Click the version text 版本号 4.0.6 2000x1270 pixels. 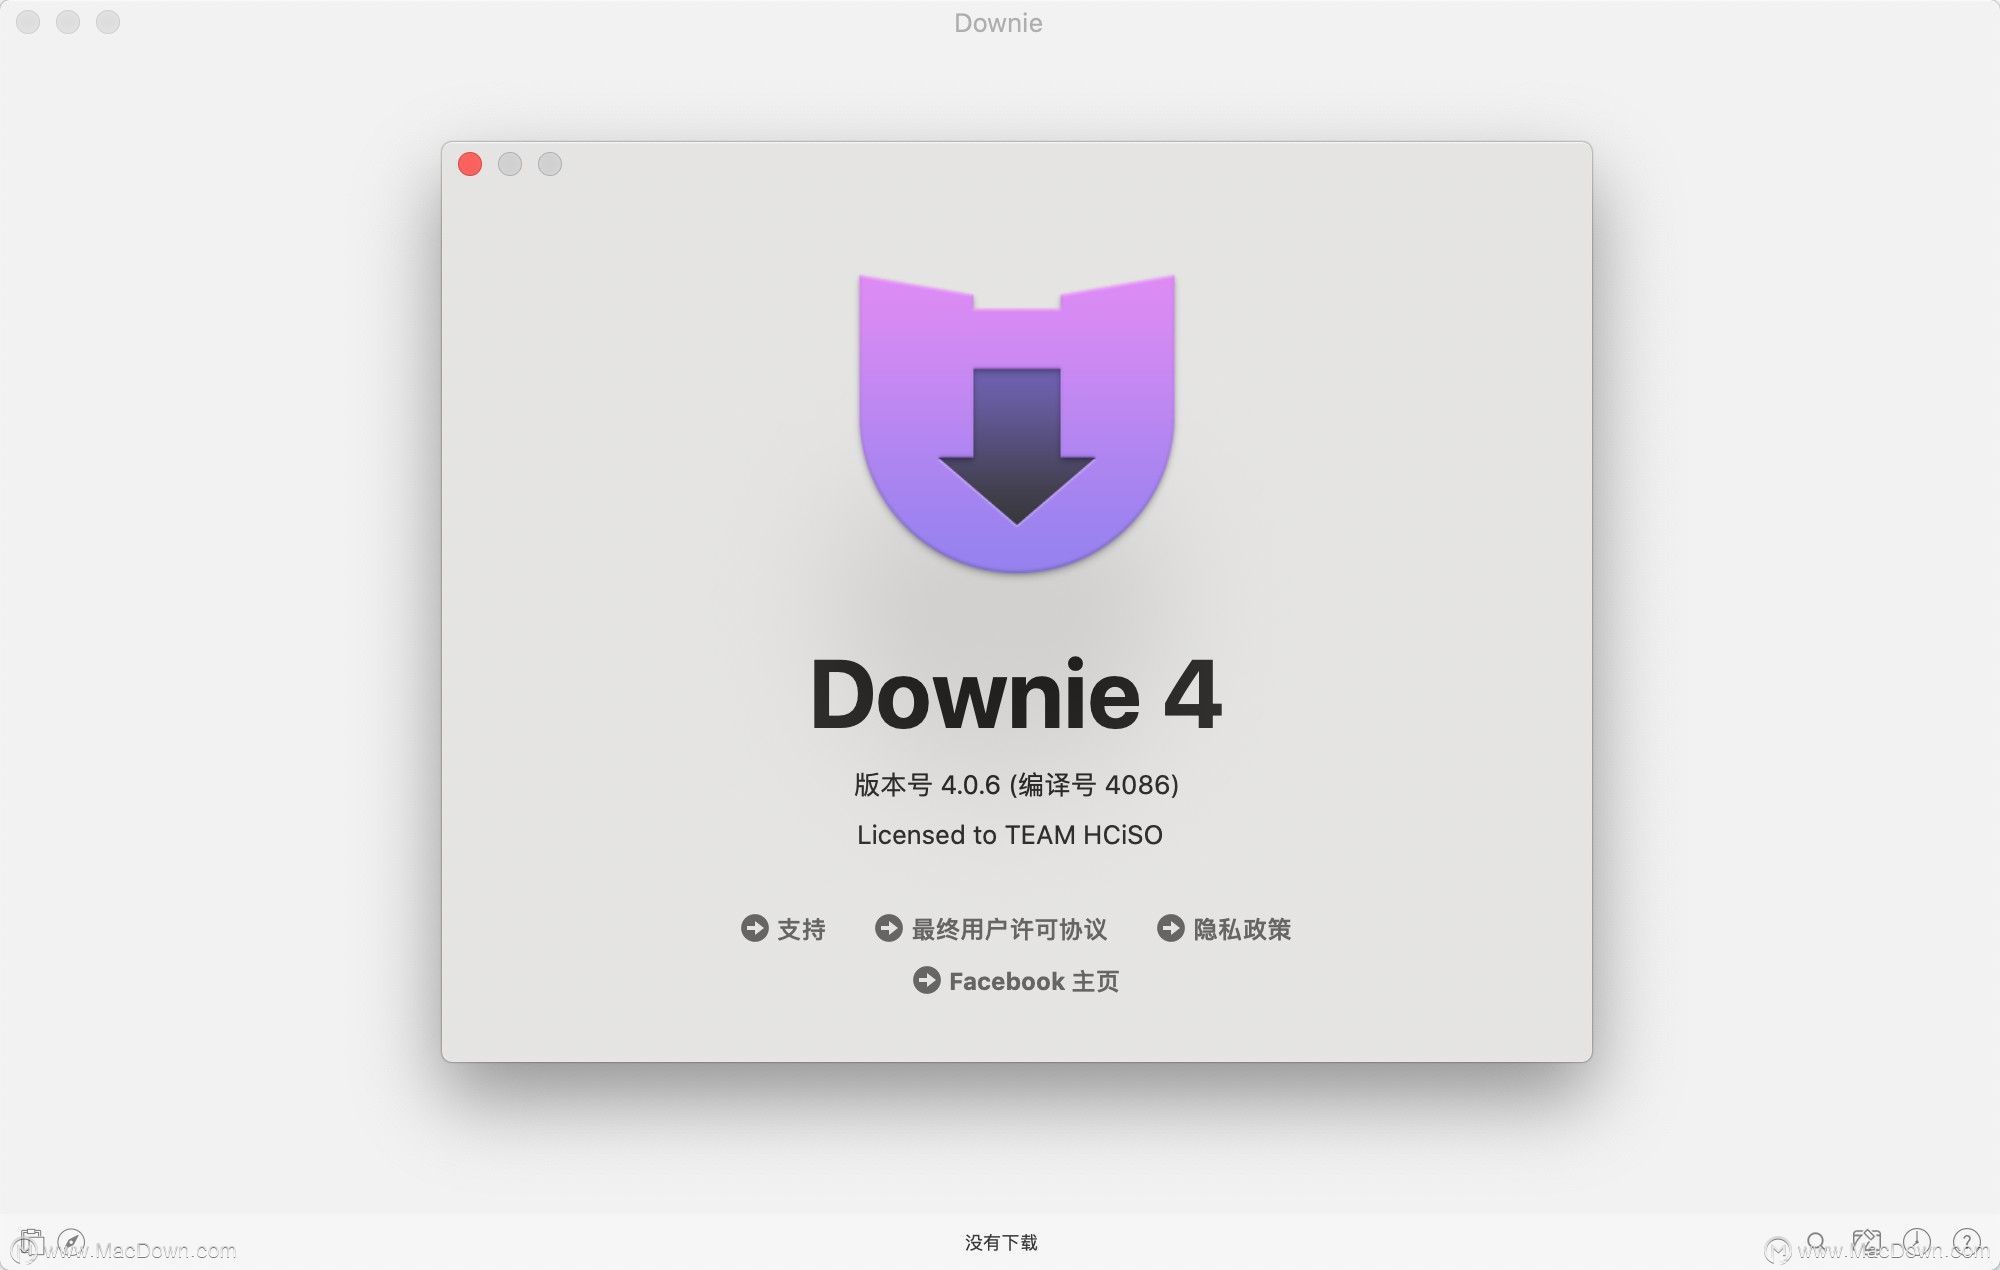point(927,785)
